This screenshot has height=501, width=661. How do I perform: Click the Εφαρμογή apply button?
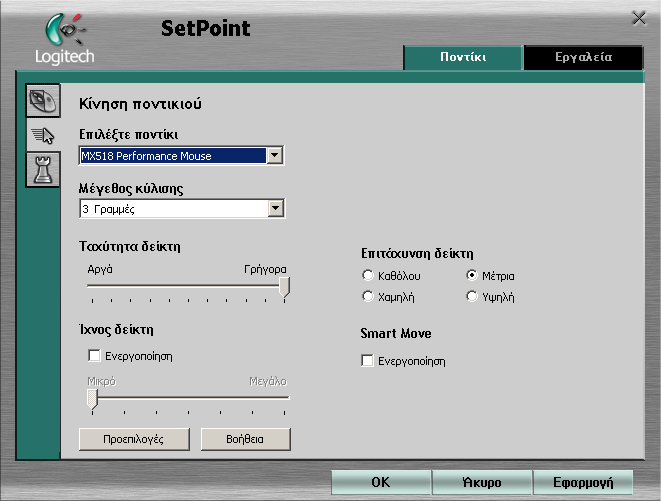point(583,482)
